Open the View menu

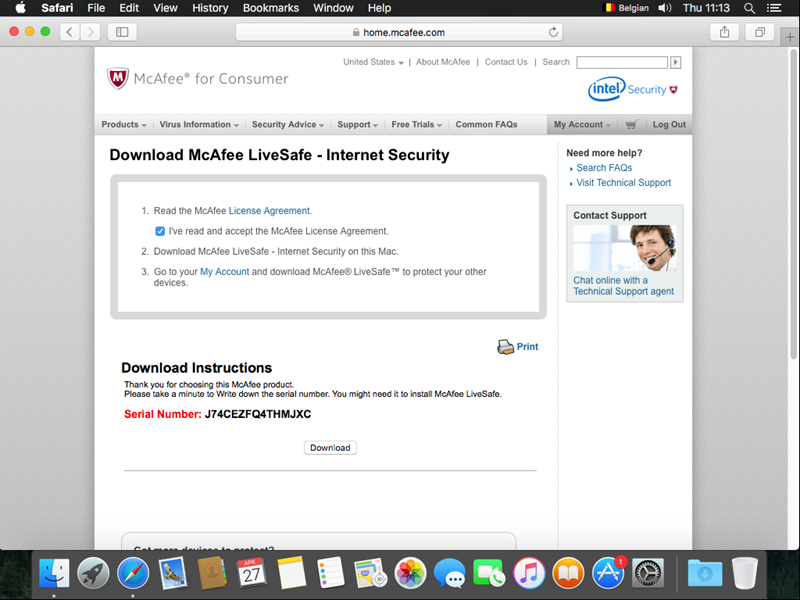[165, 8]
